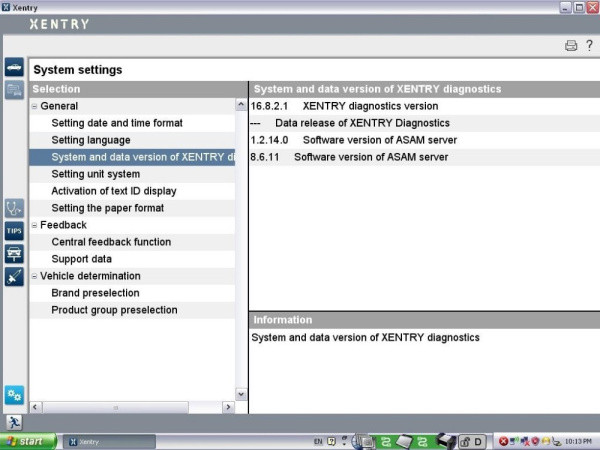Open the TIPS sidebar icon
Image resolution: width=600 pixels, height=450 pixels.
coord(14,231)
